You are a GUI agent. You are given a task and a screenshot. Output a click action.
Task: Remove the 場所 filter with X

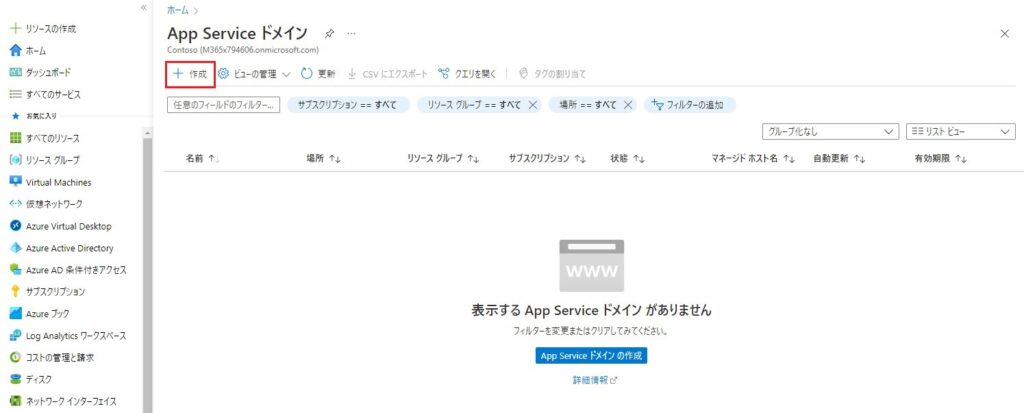coord(628,105)
